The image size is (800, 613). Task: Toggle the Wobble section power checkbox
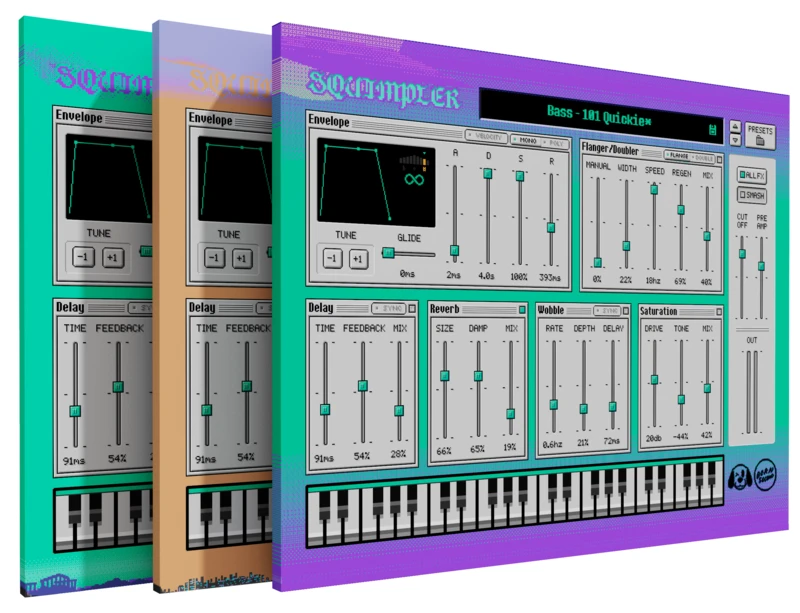pyautogui.click(x=626, y=310)
